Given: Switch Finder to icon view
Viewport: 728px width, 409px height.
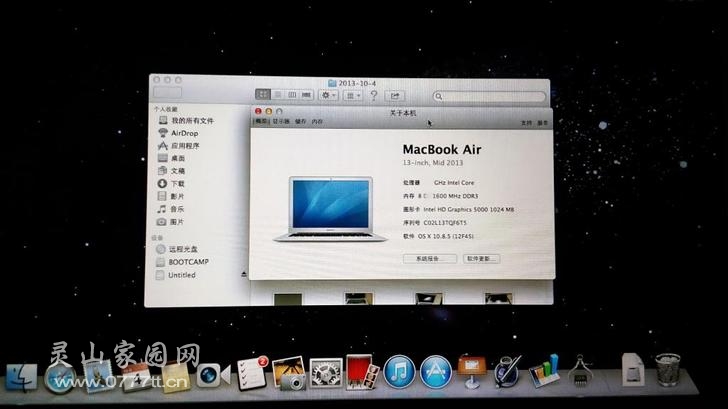Looking at the screenshot, I should point(263,94).
